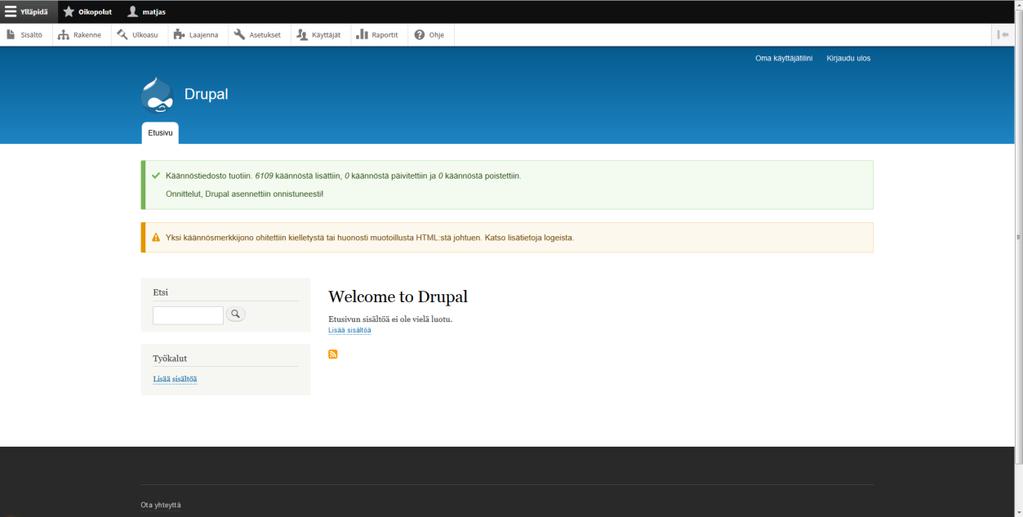Click the green checkmark status icon

point(155,176)
